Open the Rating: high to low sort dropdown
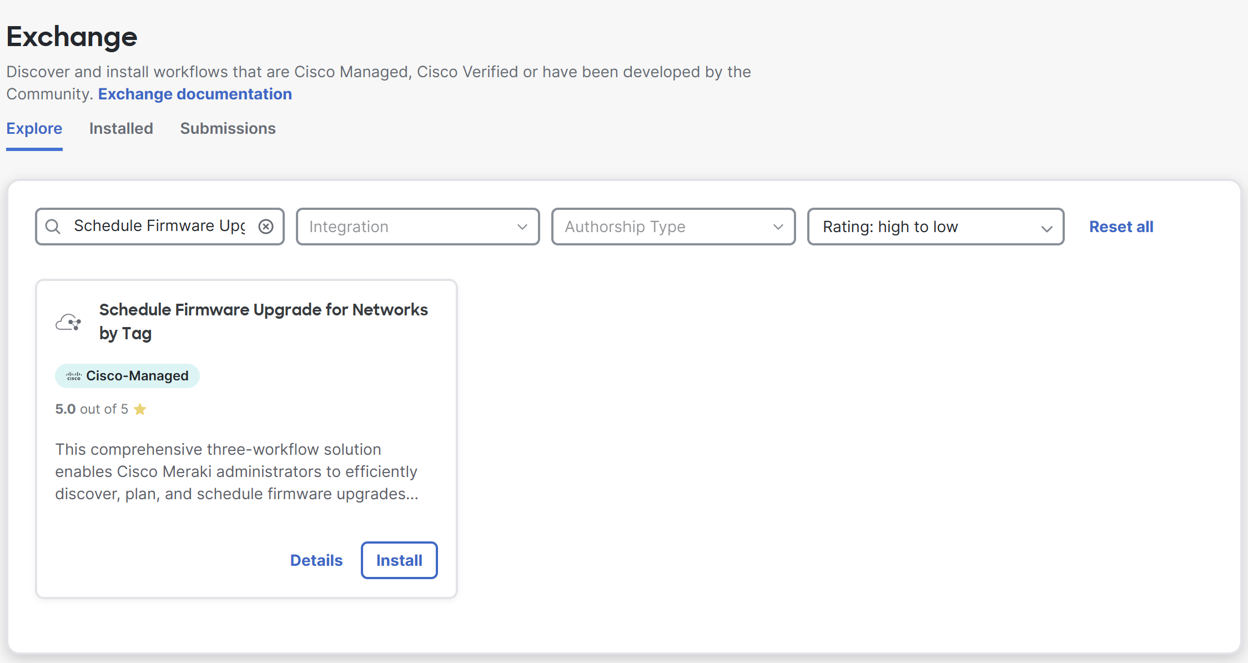 [x=936, y=227]
